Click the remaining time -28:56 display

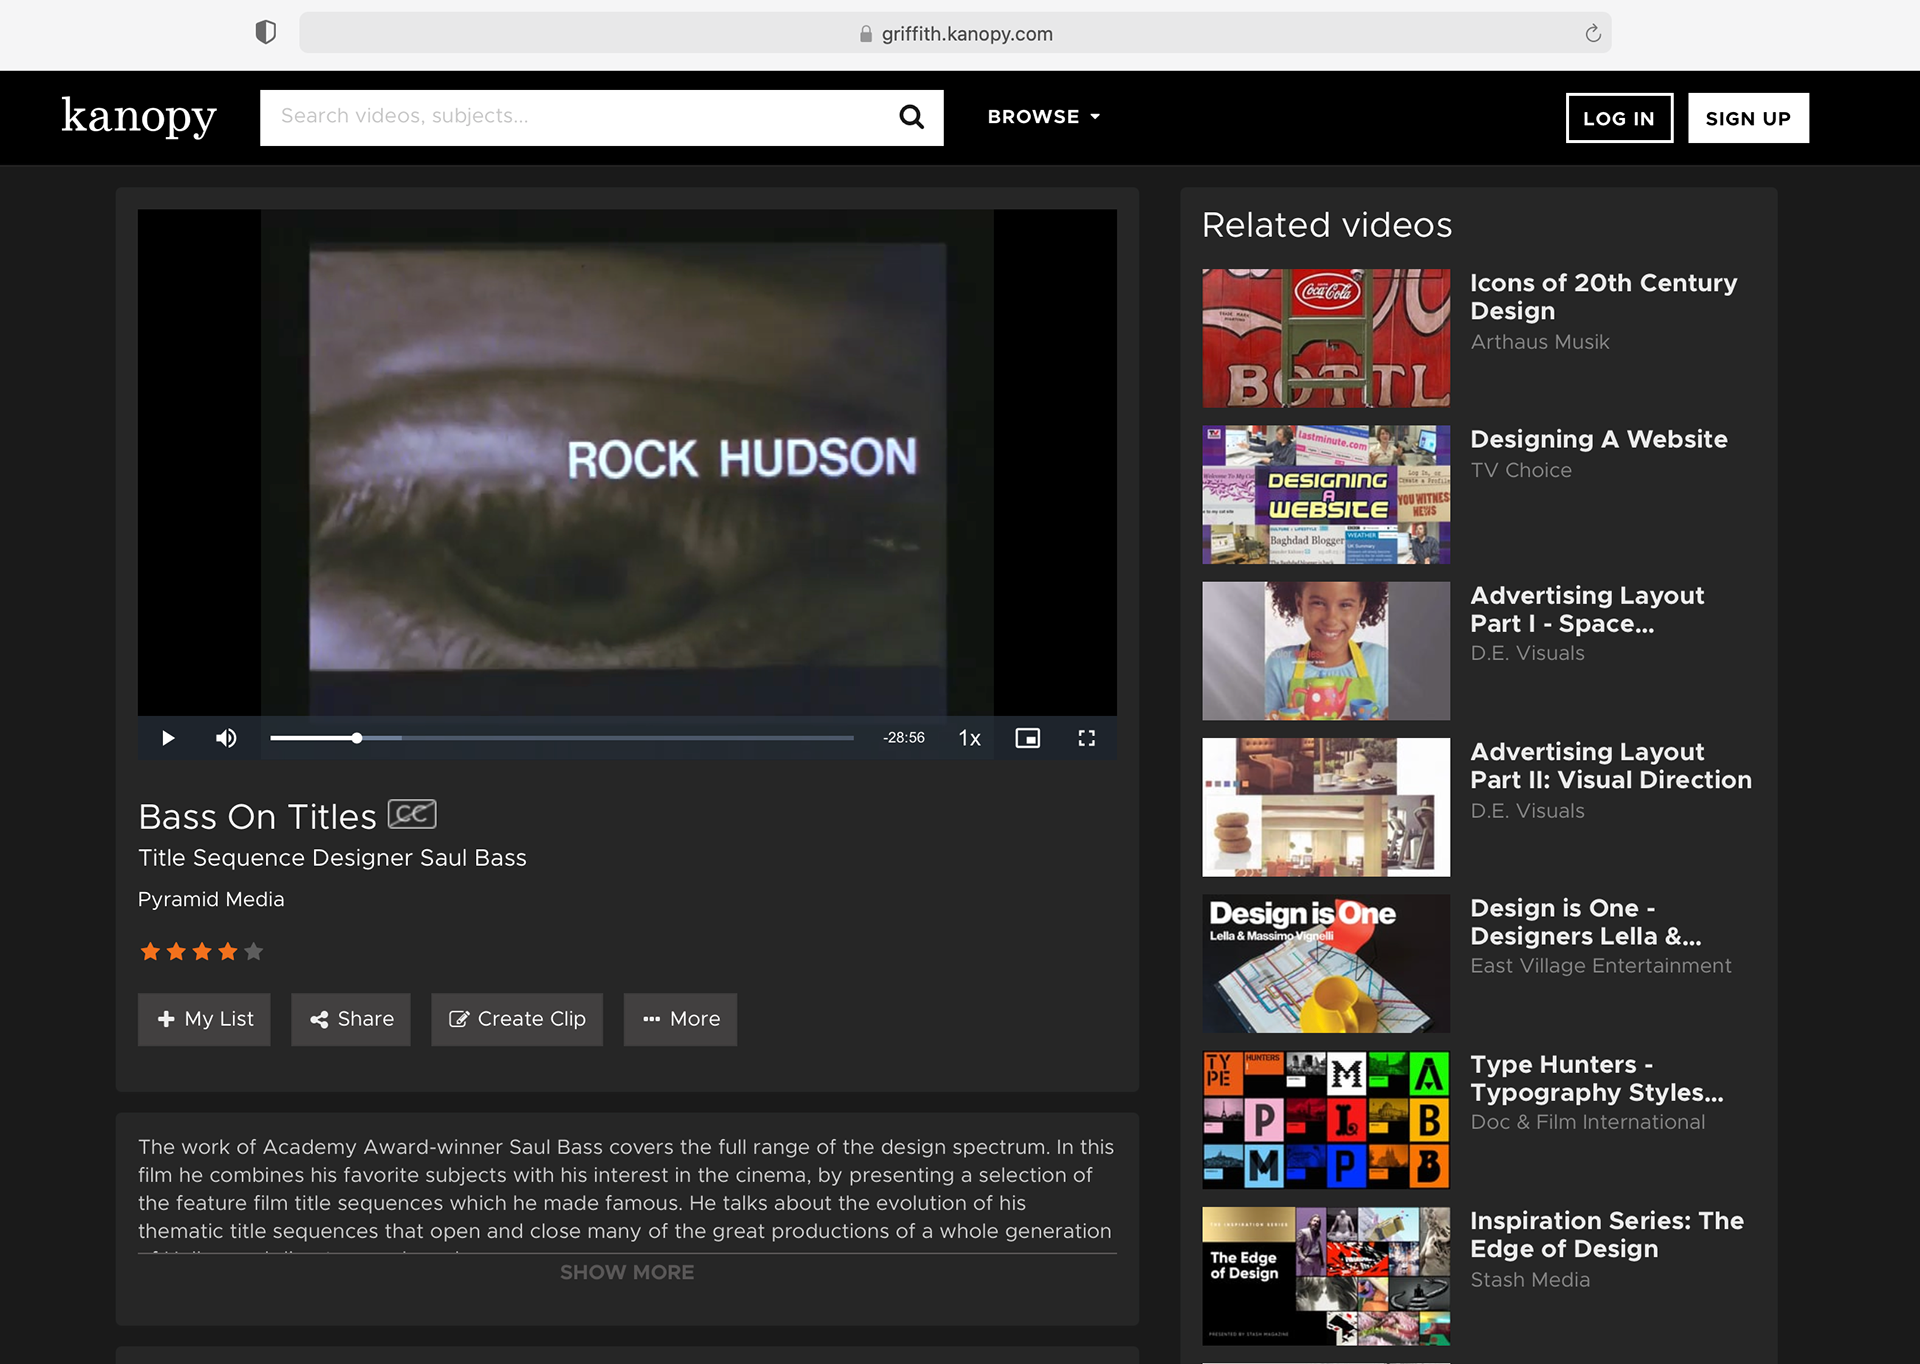[x=904, y=738]
